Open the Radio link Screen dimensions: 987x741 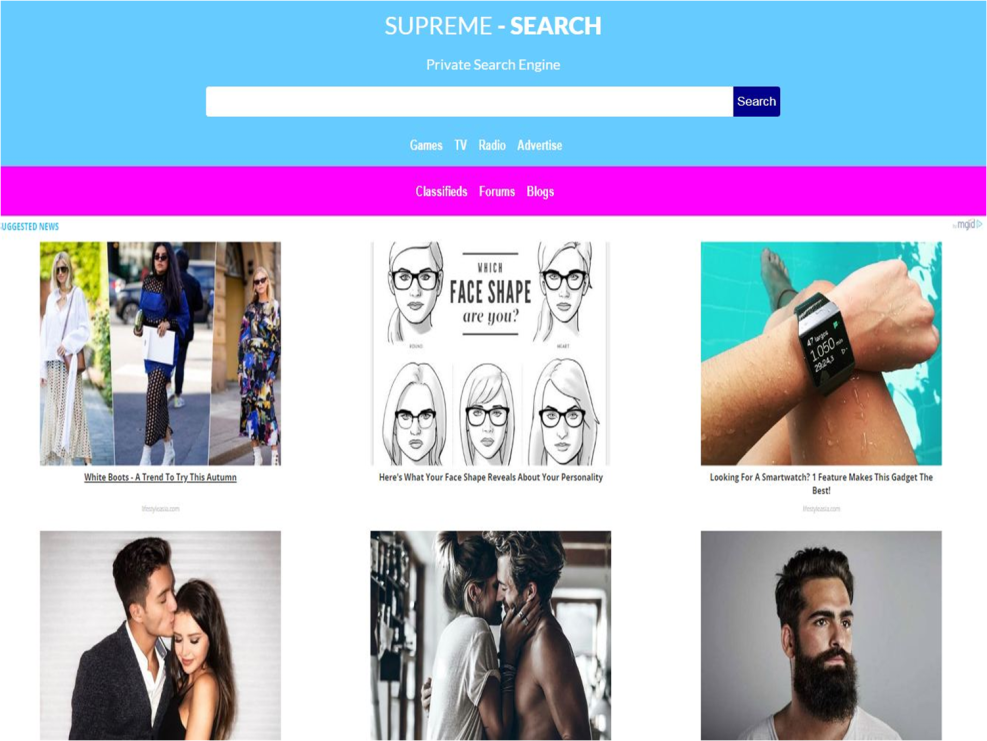492,145
